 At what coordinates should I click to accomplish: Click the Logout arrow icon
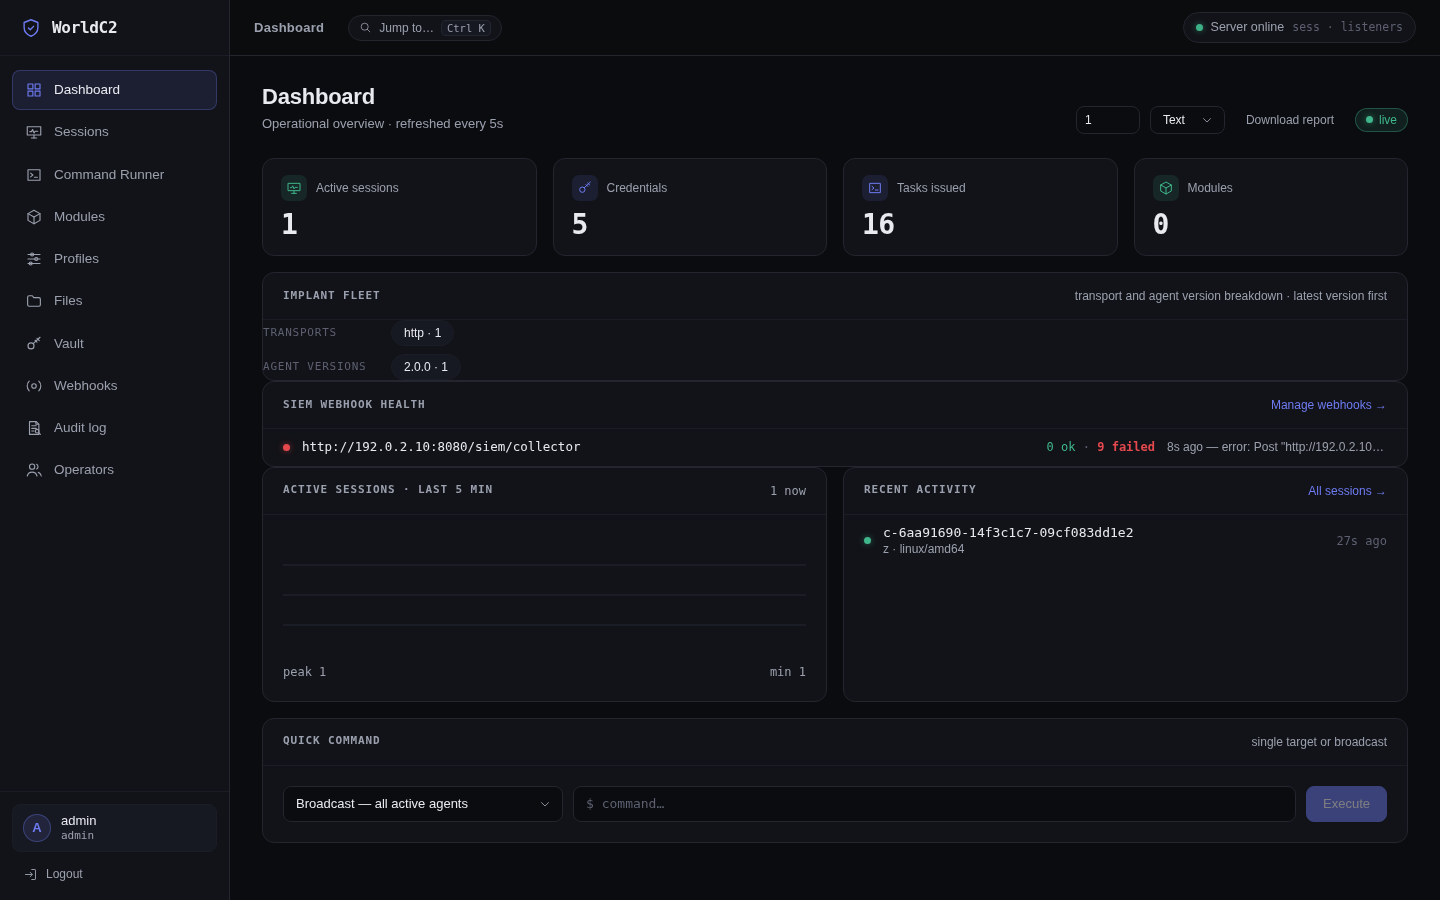click(31, 874)
